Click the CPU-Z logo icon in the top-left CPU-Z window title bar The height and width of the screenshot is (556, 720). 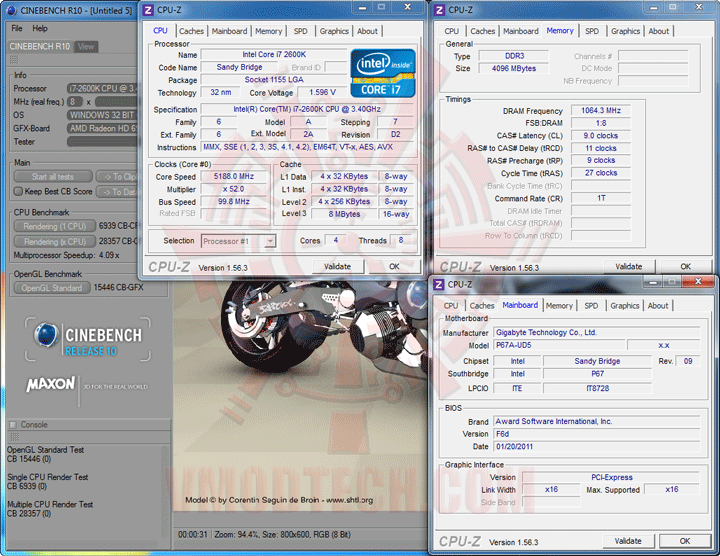pos(148,10)
